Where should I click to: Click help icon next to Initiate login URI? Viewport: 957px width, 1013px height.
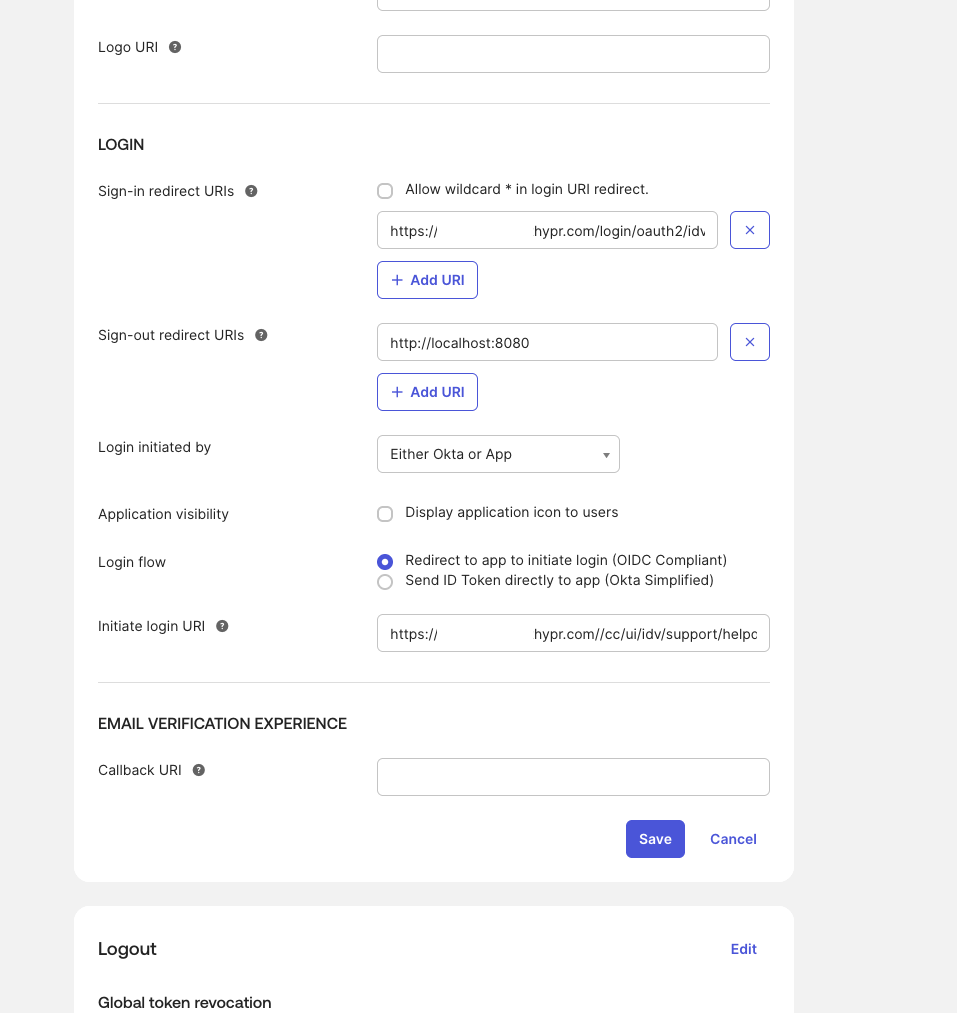[x=222, y=626]
